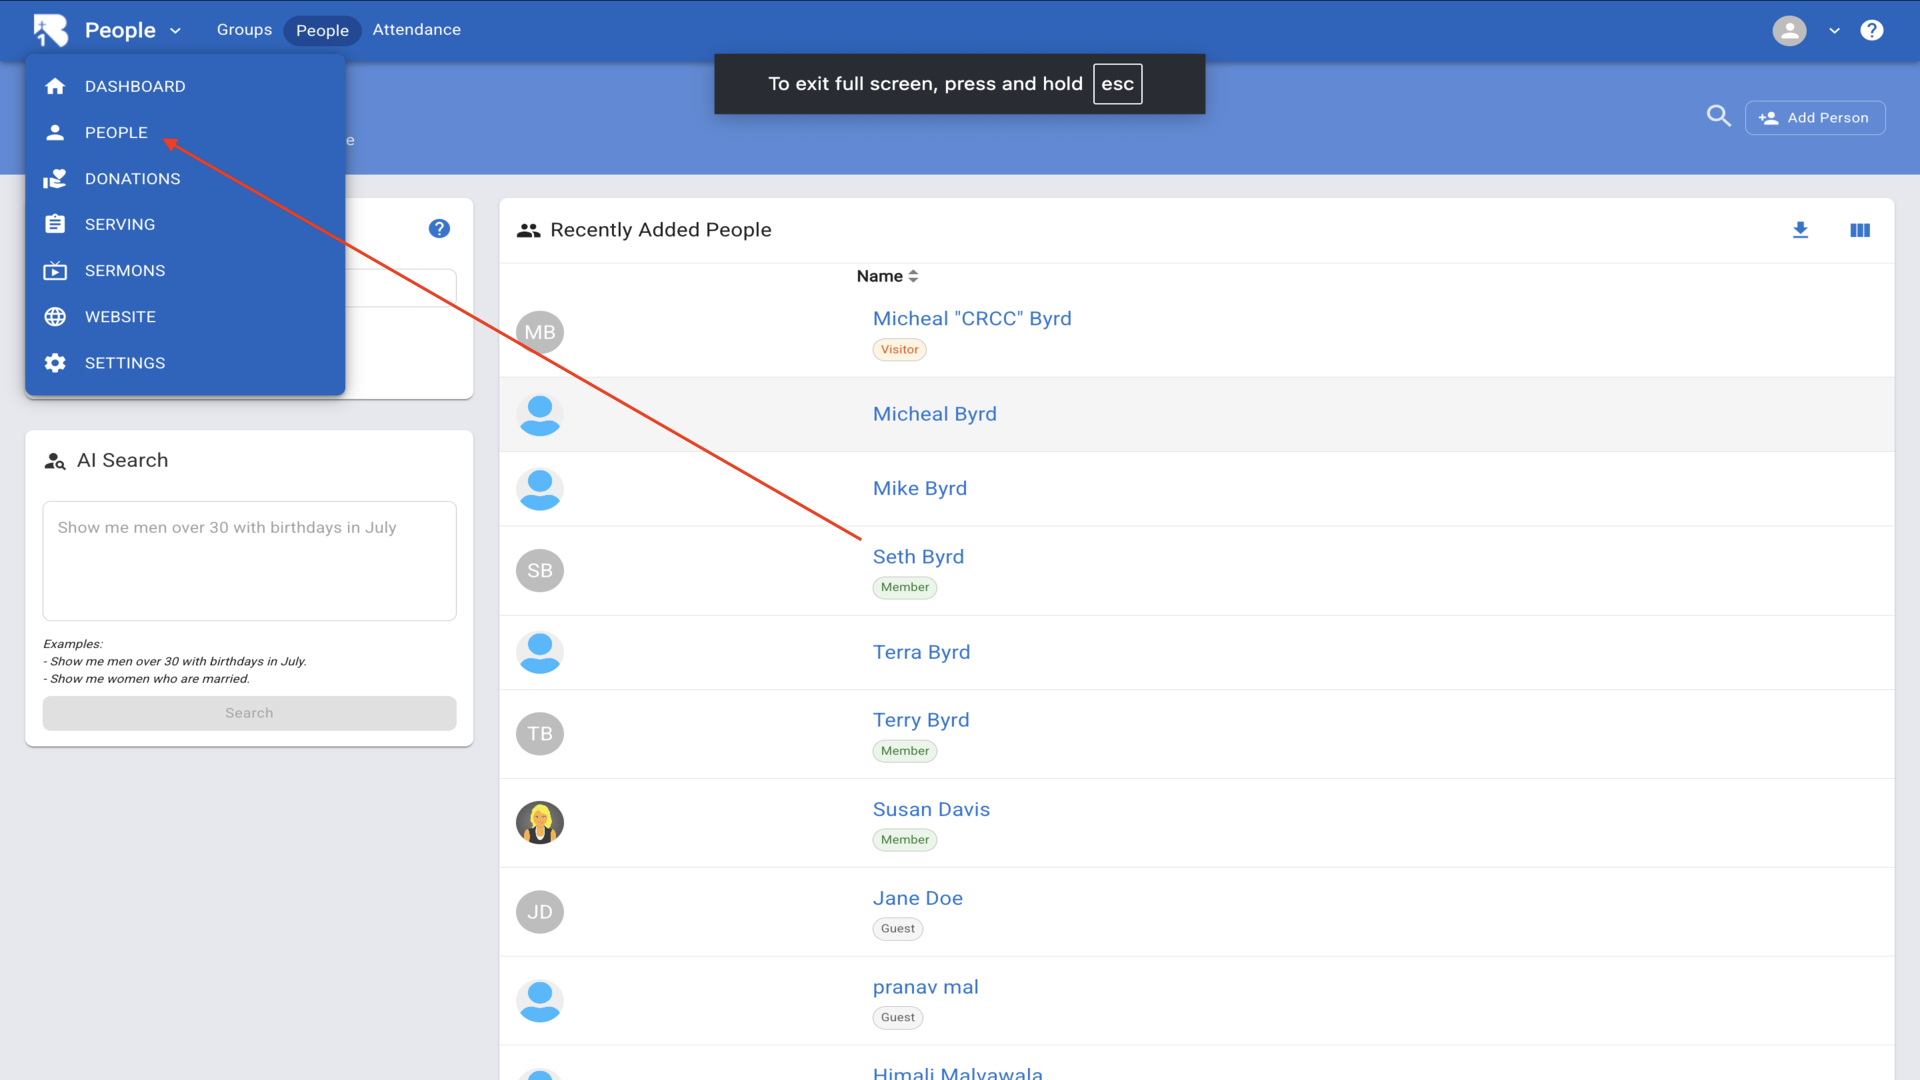Open the user avatar profile menu
The image size is (1920, 1080).
pos(1789,30)
